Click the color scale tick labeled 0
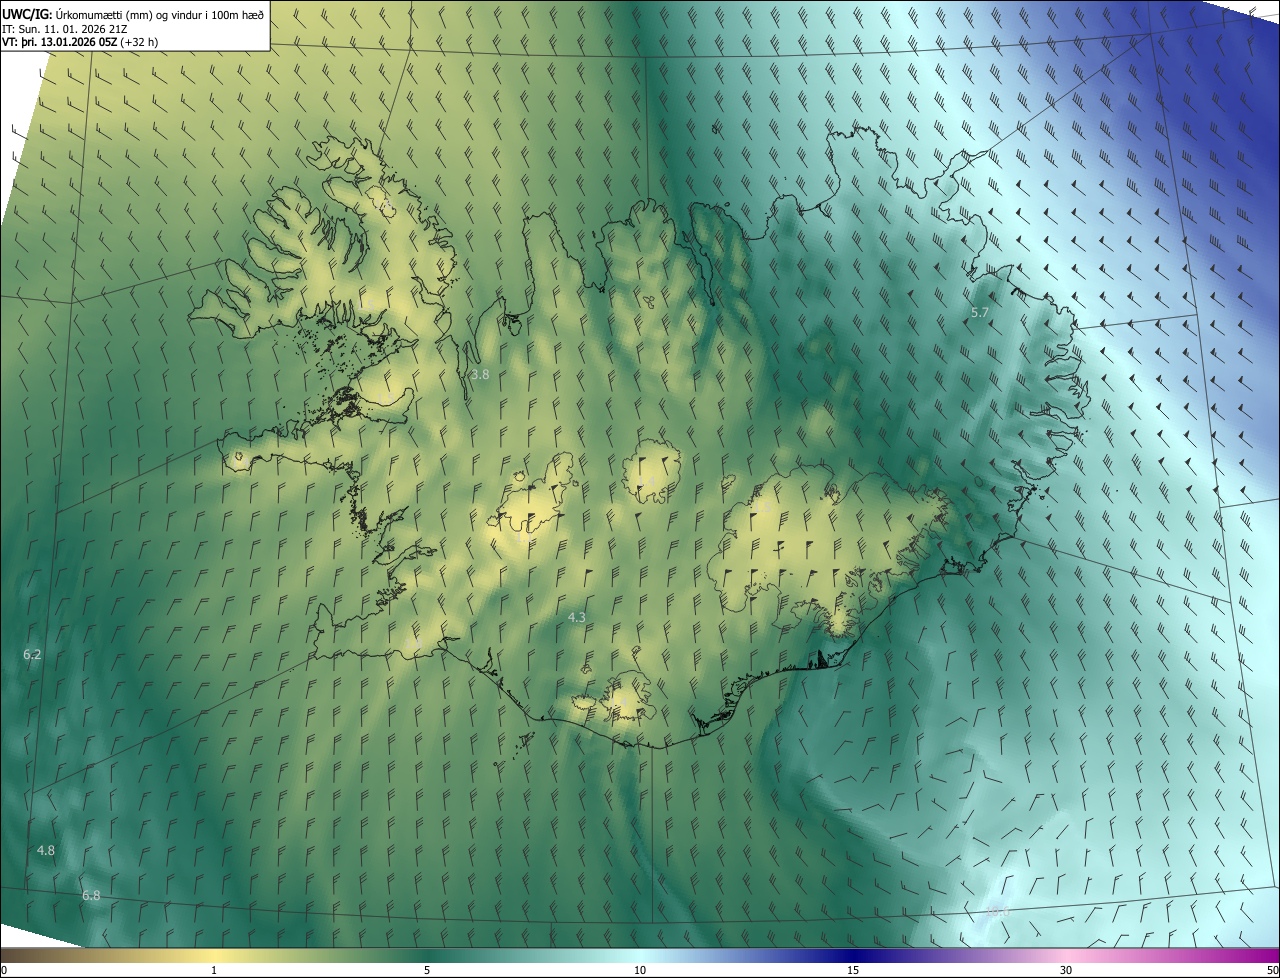This screenshot has width=1280, height=978. pos(4,971)
